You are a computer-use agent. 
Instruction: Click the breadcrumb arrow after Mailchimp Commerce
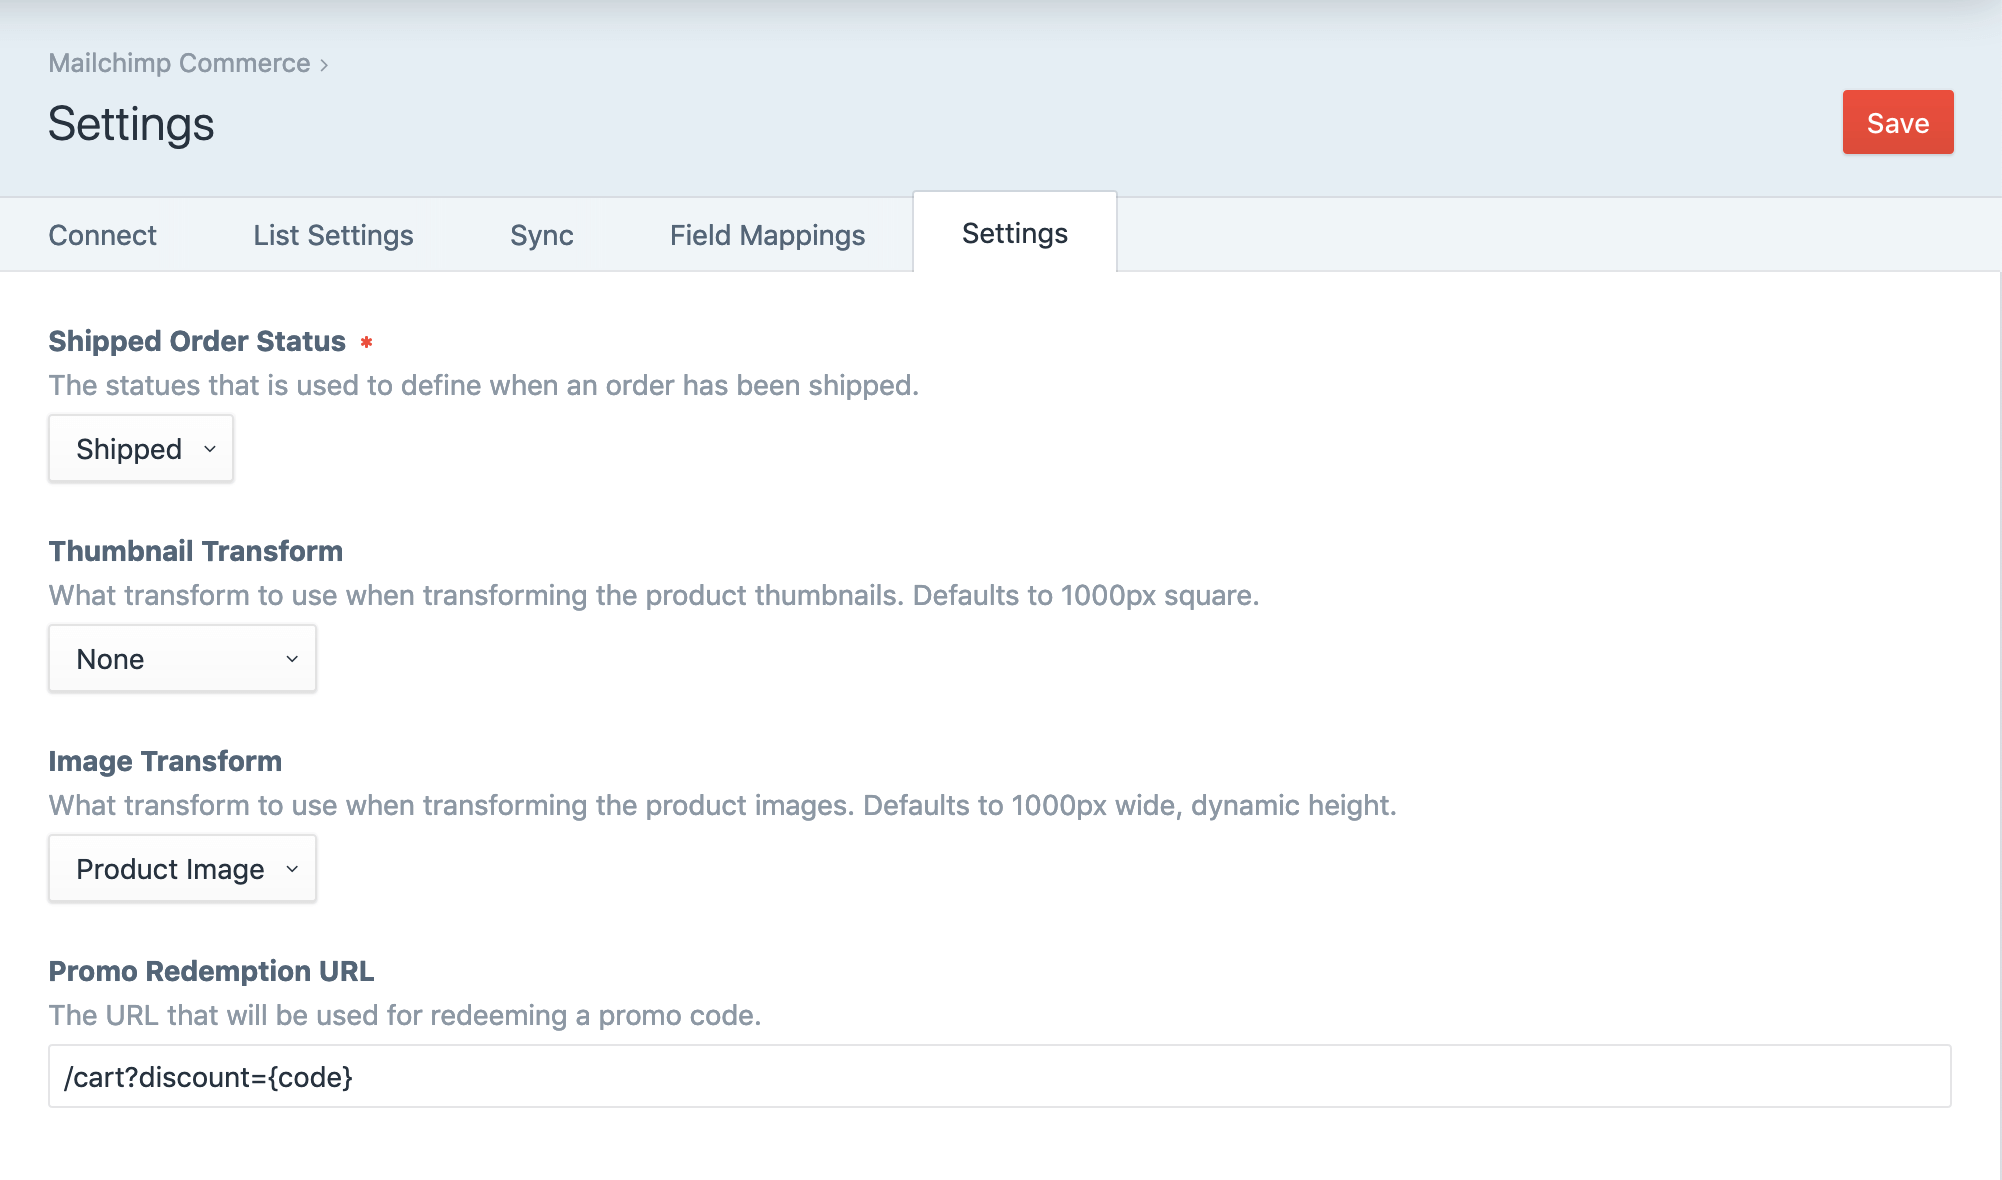tap(324, 65)
